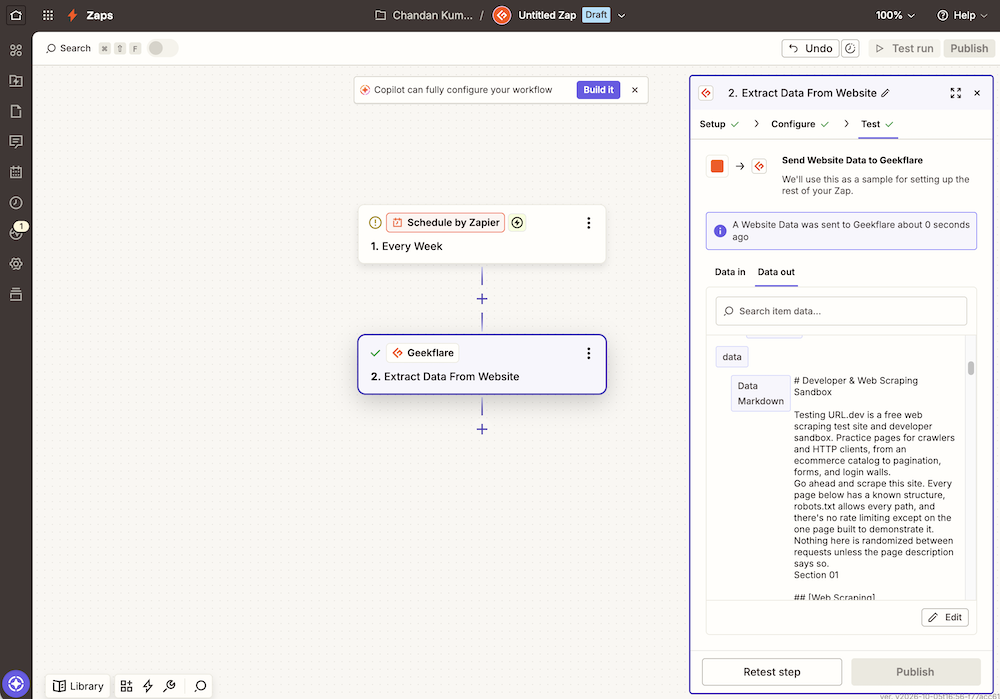Switch to the Configure tab
This screenshot has height=699, width=1000.
coord(800,124)
